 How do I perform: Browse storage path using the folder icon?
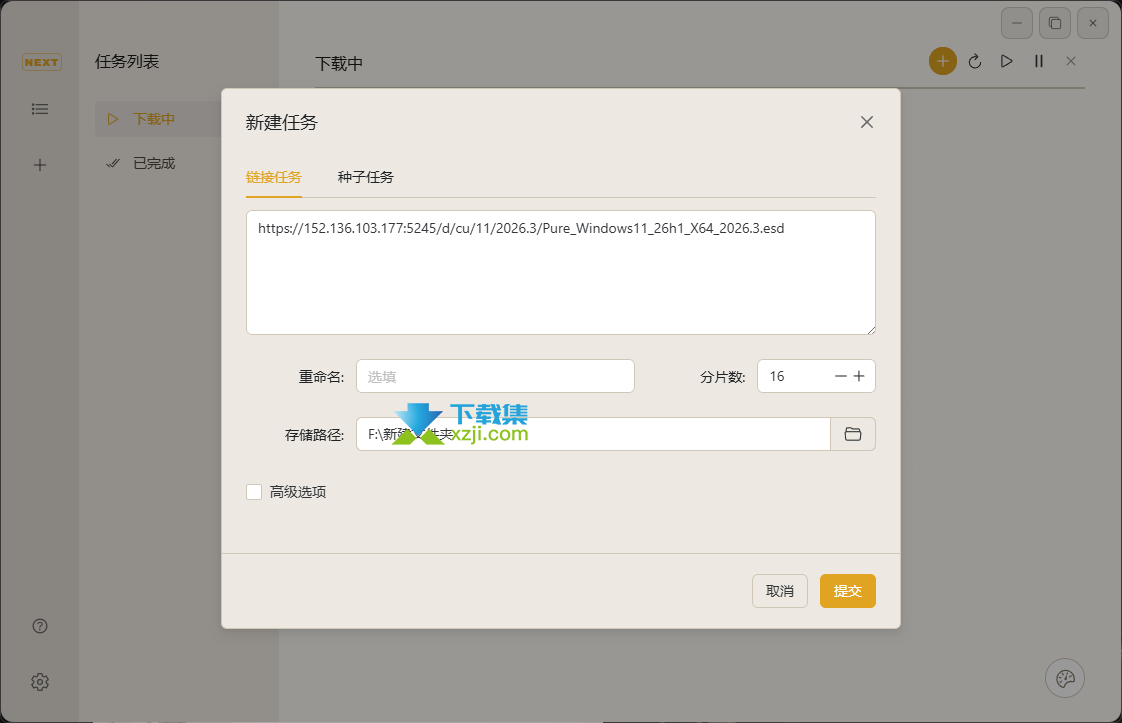(x=852, y=434)
